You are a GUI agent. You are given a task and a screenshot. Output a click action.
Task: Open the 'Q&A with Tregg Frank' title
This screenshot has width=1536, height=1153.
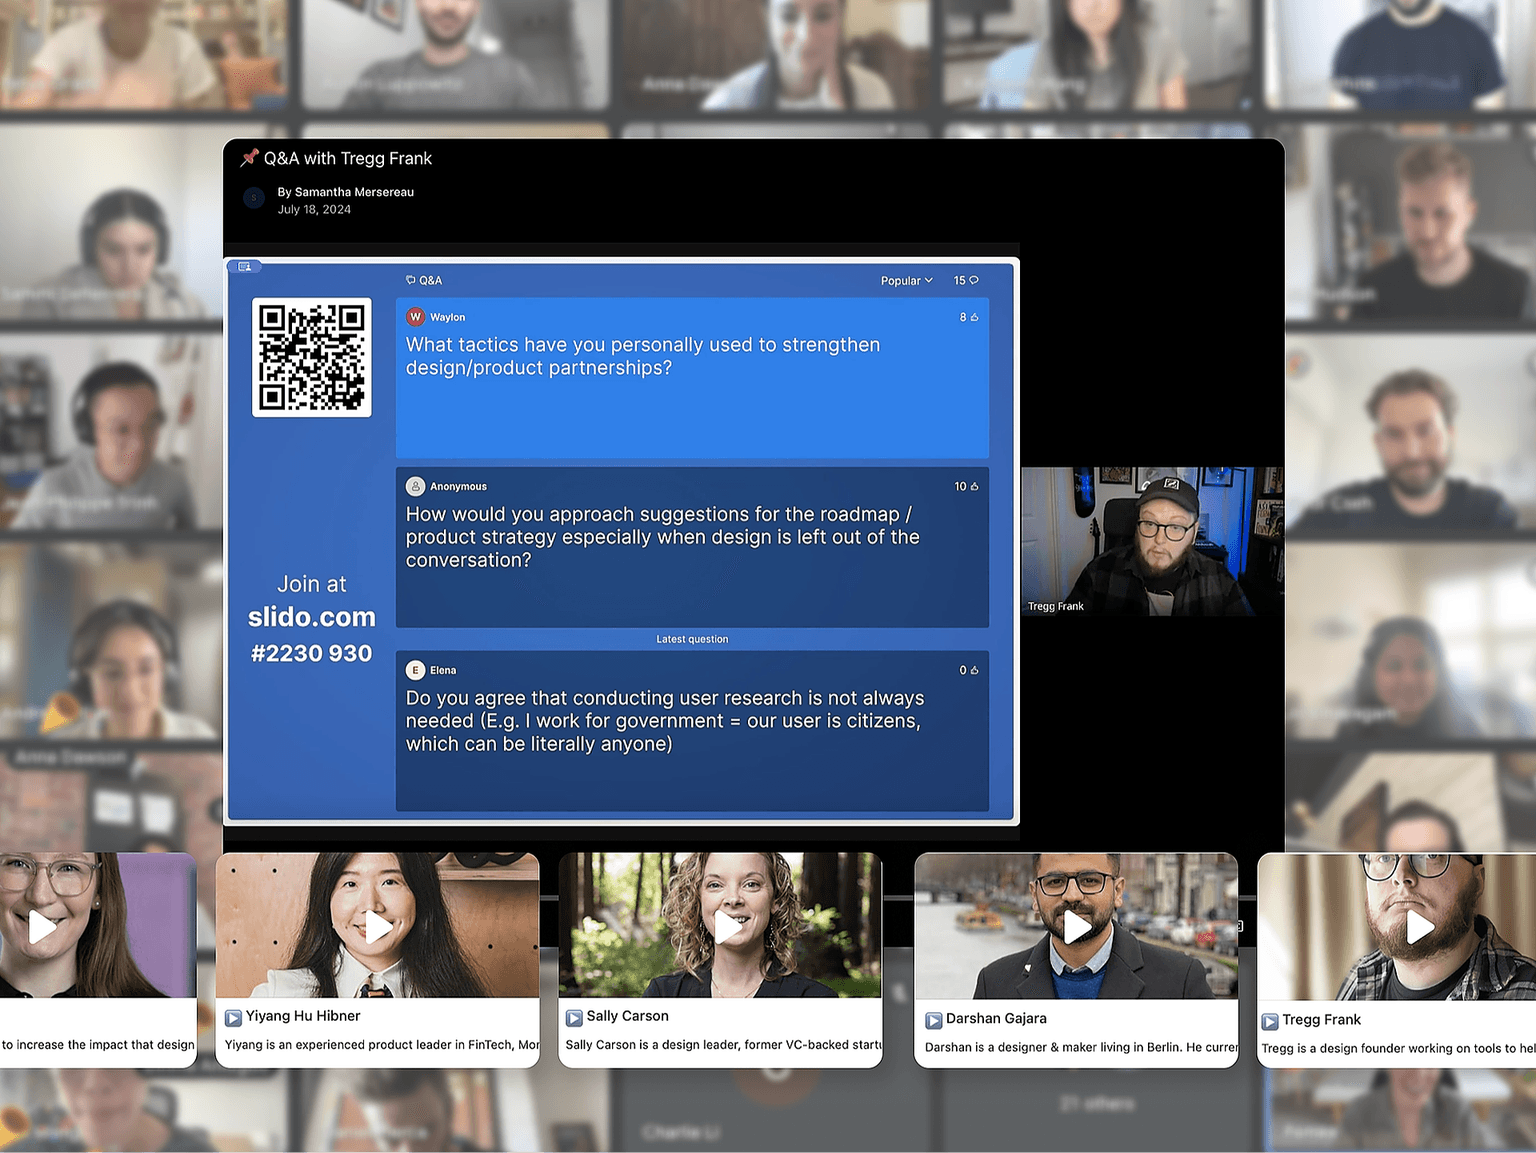click(348, 158)
